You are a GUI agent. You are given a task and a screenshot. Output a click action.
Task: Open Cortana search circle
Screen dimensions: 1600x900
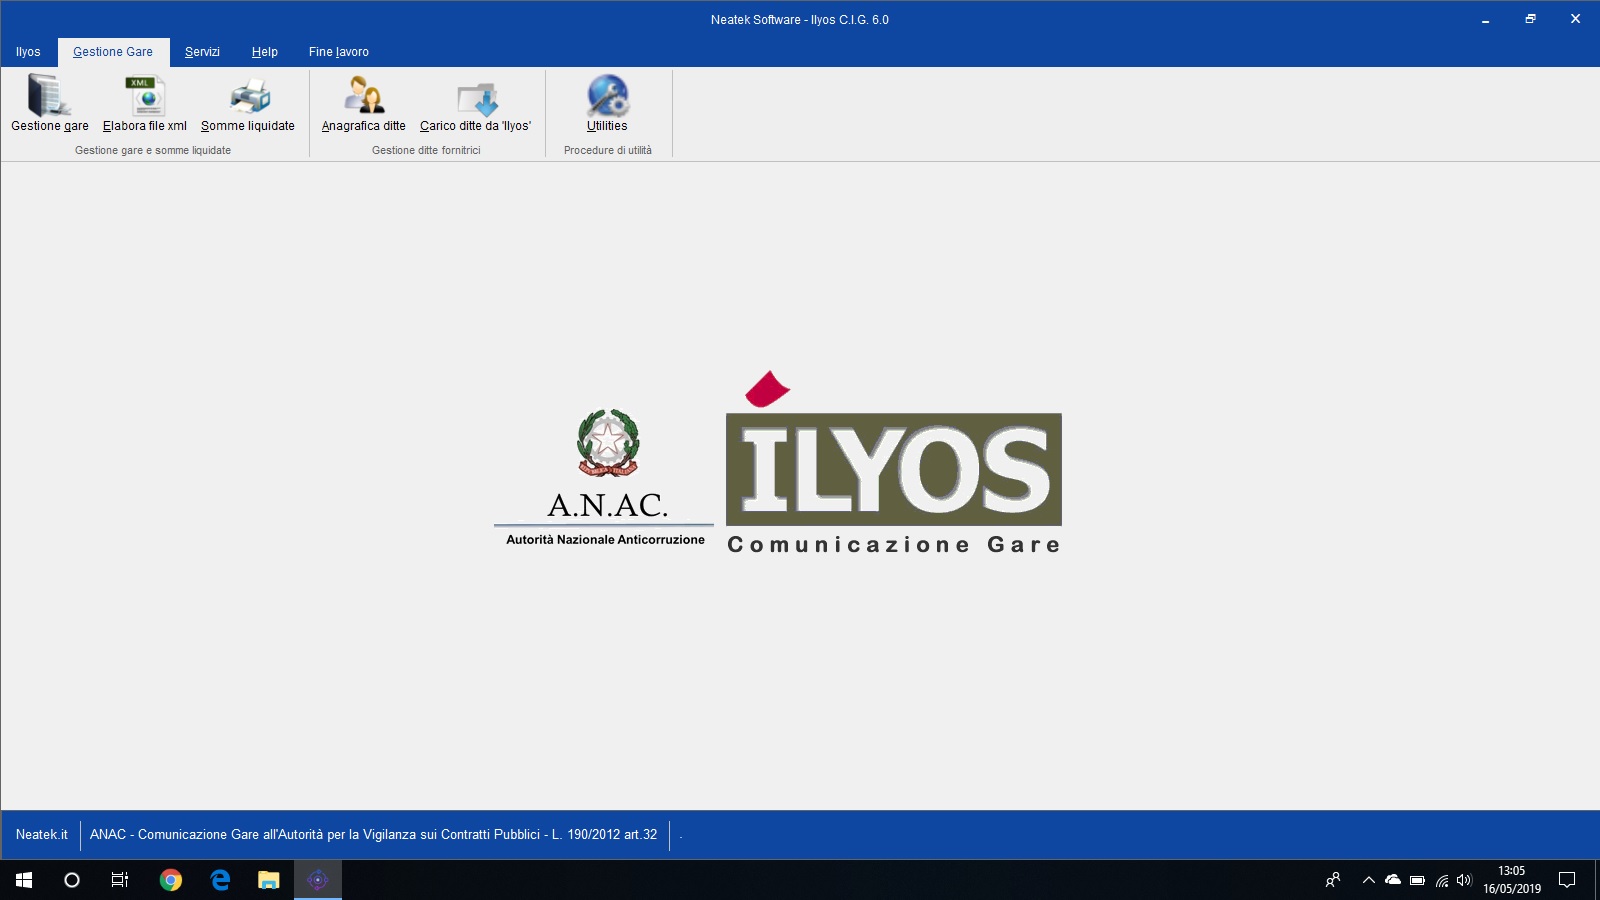pyautogui.click(x=72, y=880)
